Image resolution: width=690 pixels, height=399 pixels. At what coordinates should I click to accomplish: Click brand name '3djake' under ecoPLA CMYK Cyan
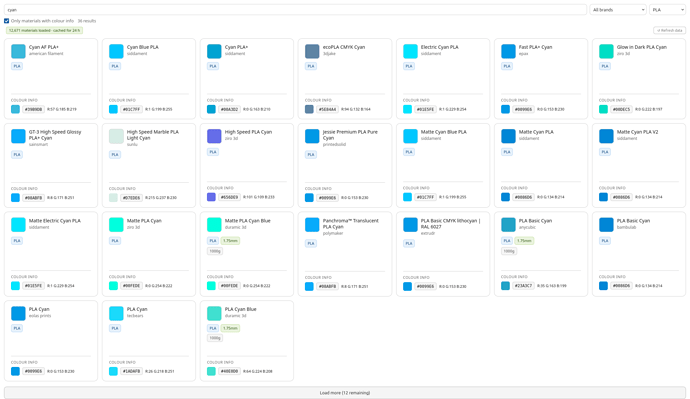click(329, 54)
